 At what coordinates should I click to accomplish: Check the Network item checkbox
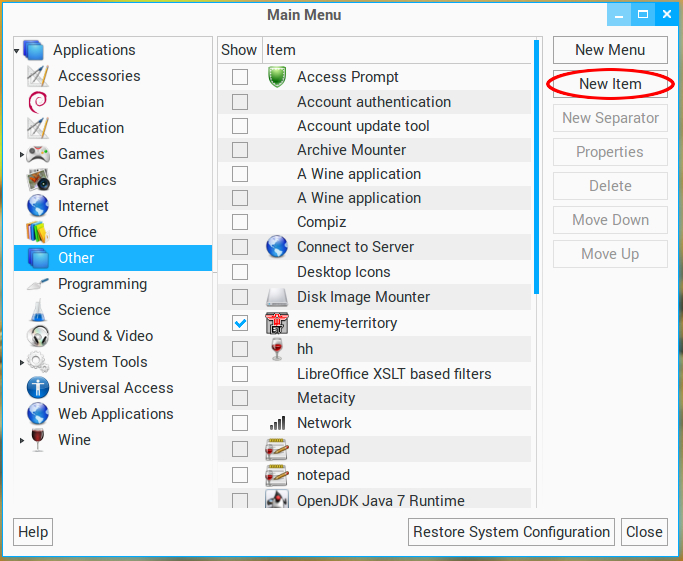coord(240,423)
